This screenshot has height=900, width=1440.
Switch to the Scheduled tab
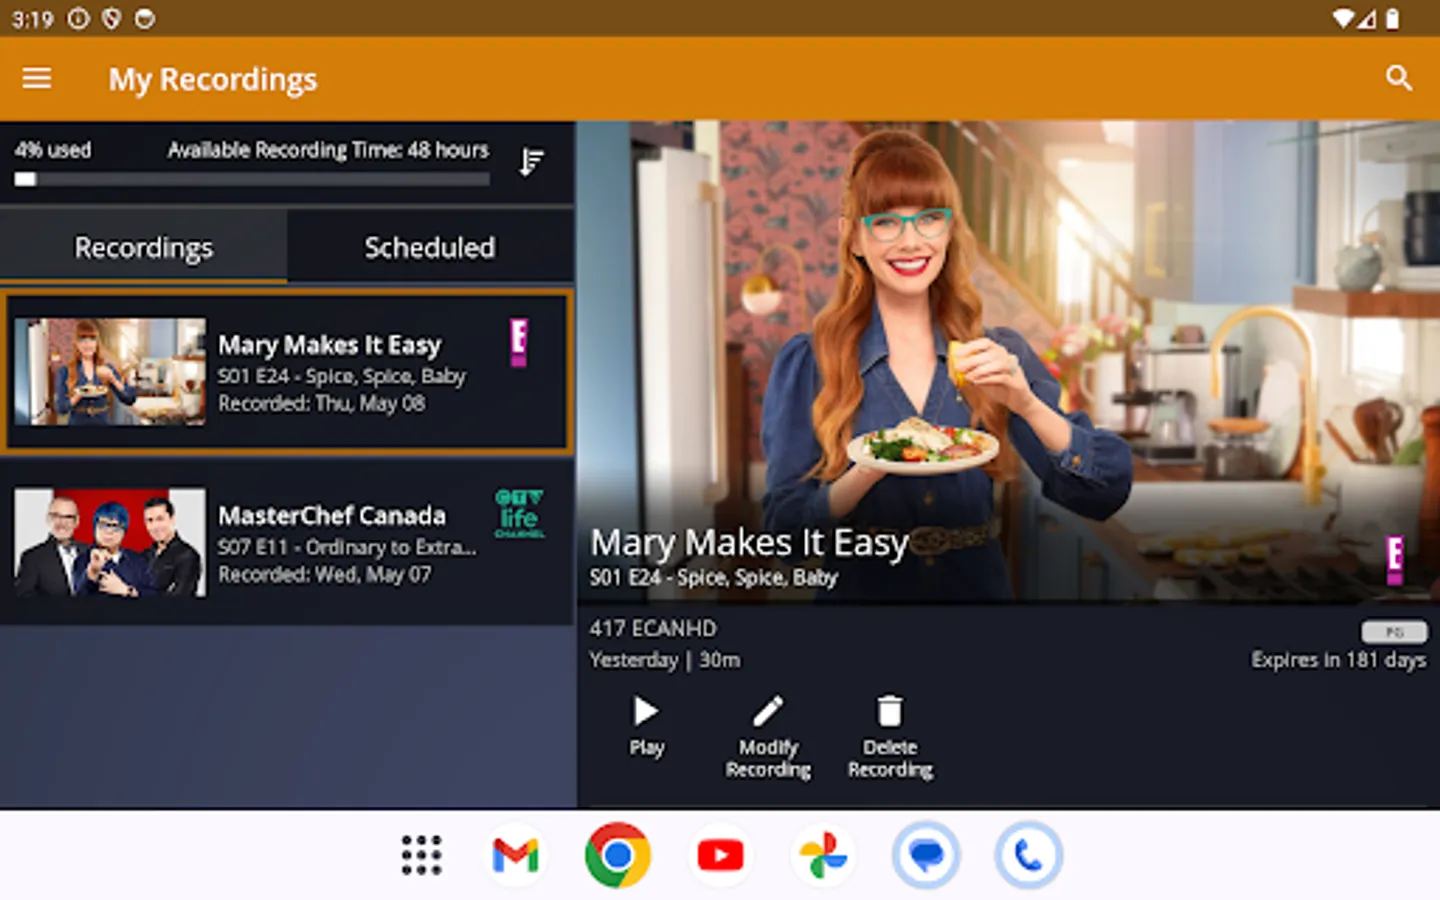point(430,246)
